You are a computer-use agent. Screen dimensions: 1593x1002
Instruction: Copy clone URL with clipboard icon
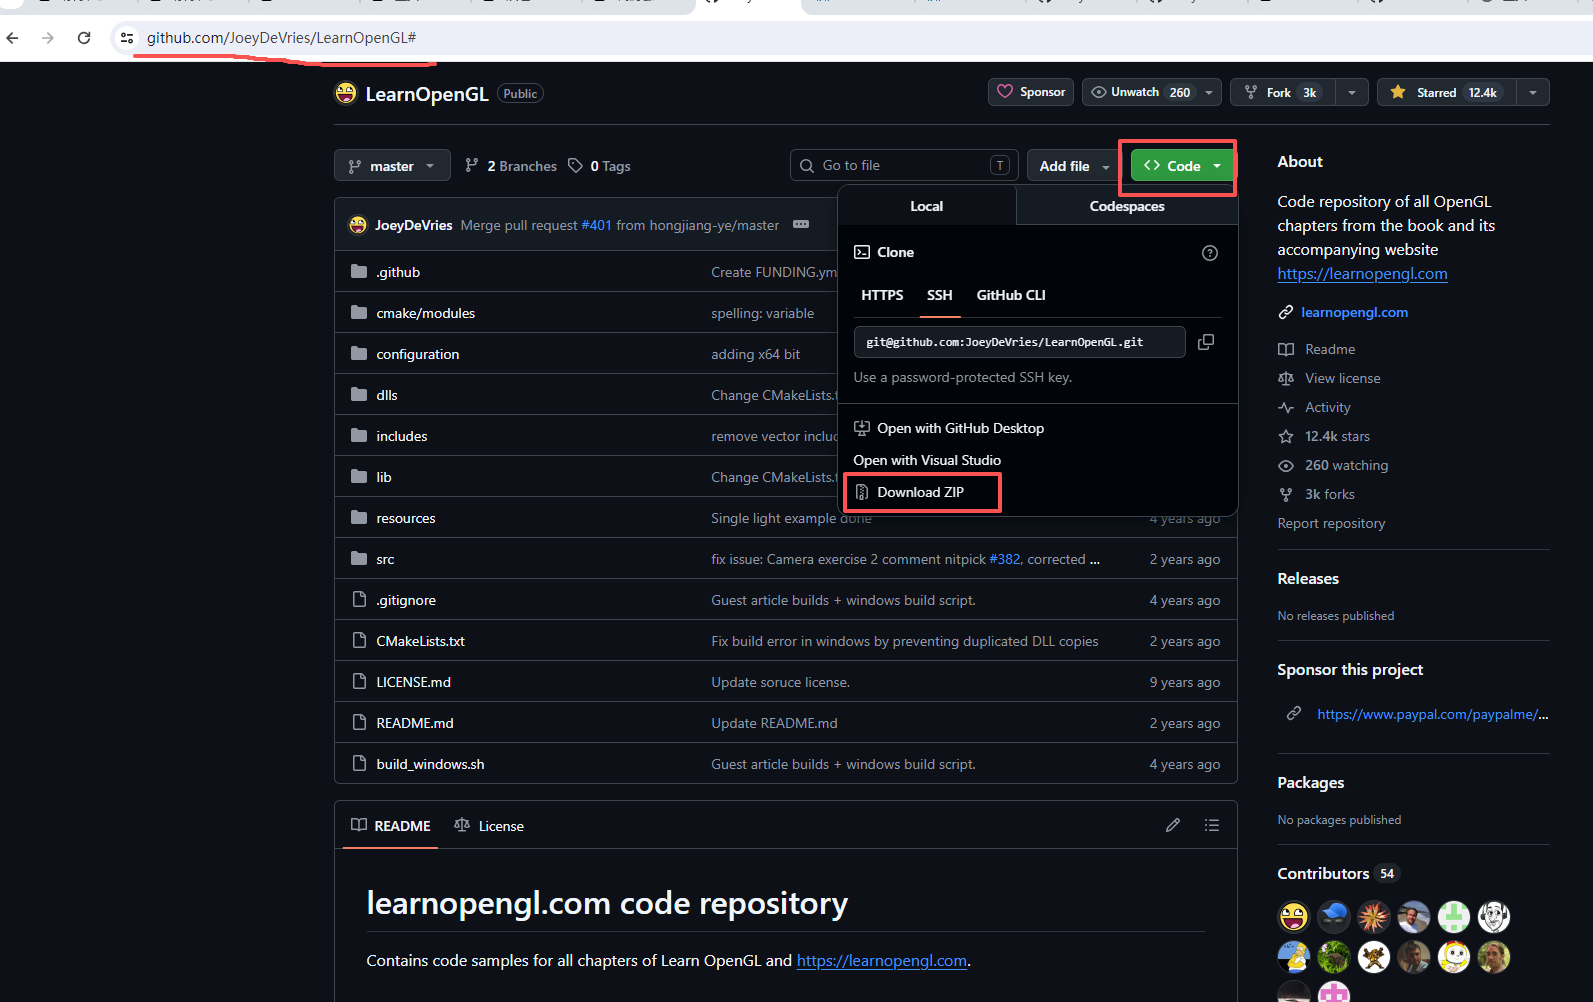pos(1206,342)
